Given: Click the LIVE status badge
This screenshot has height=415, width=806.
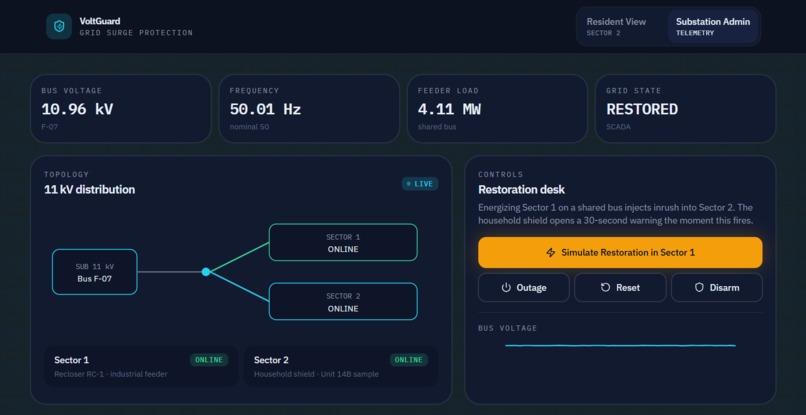Looking at the screenshot, I should point(420,184).
